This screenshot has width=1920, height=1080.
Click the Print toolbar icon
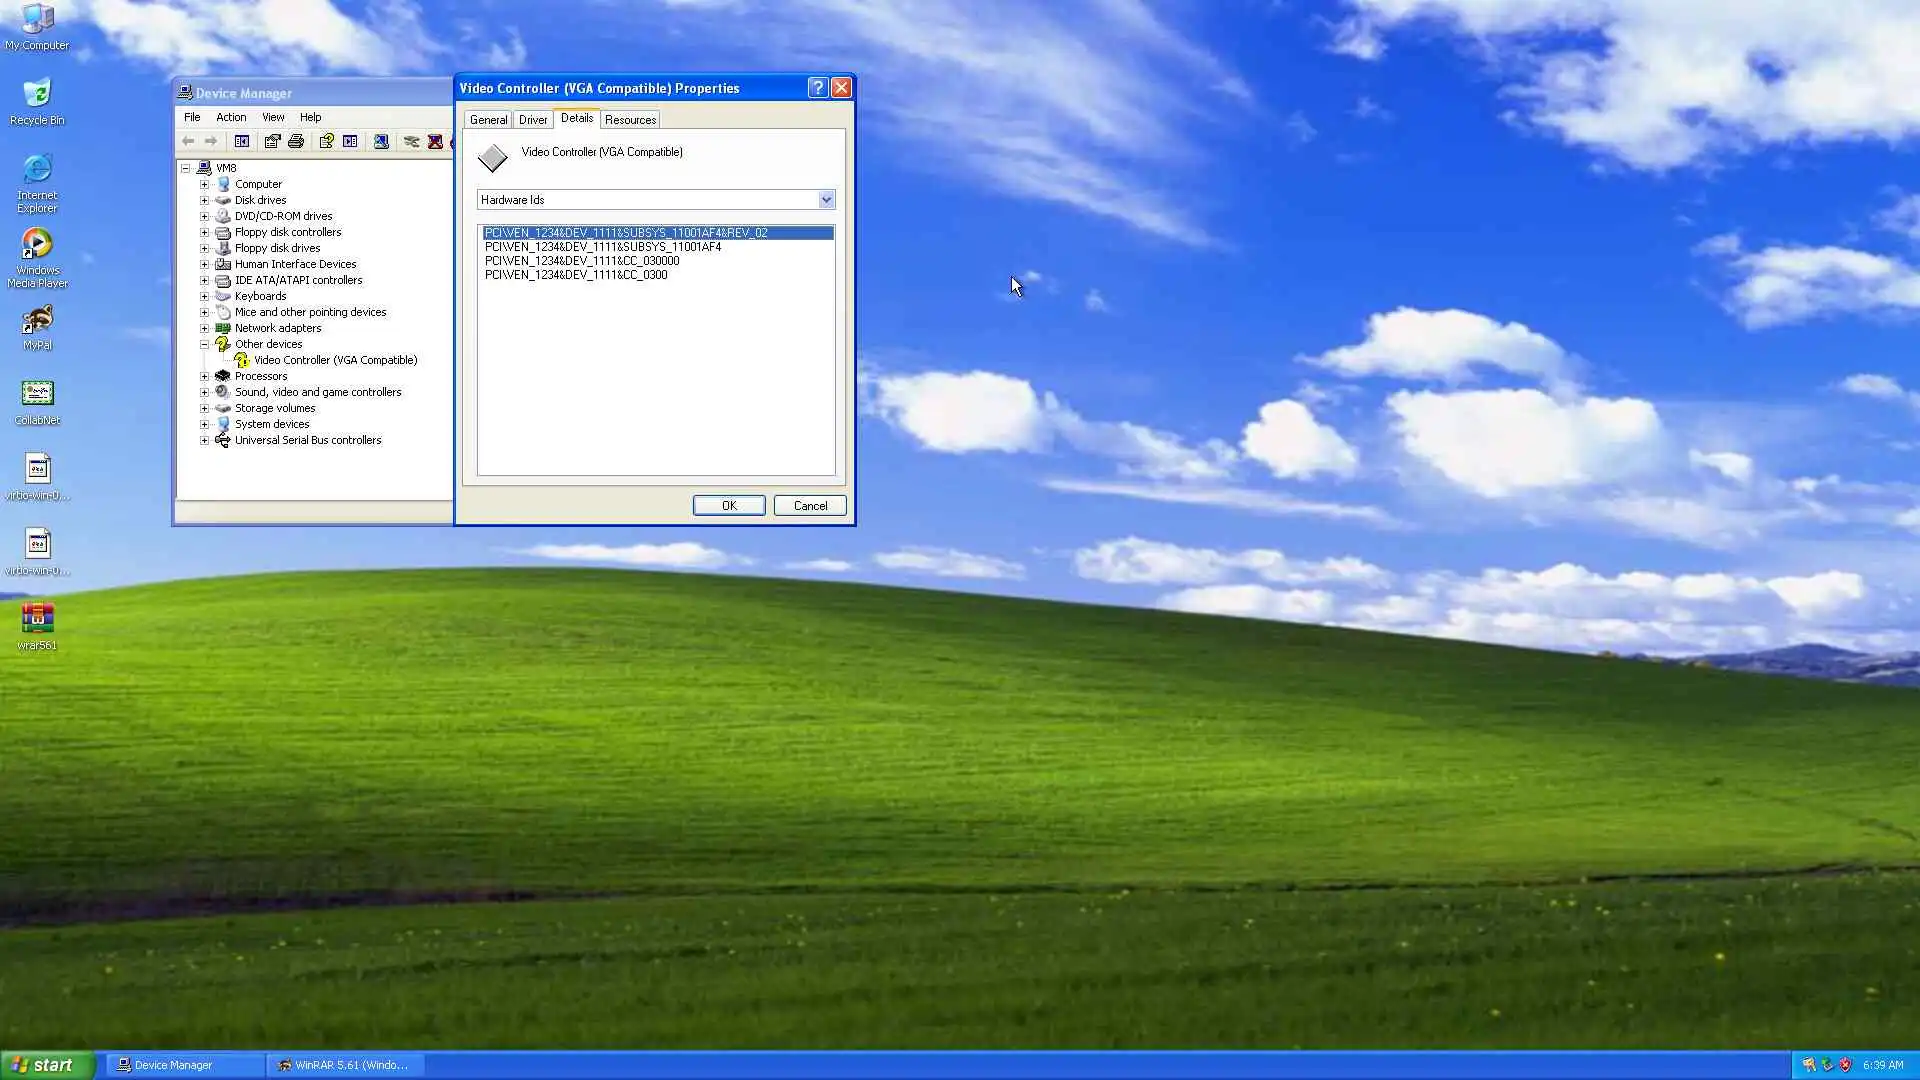coord(296,141)
